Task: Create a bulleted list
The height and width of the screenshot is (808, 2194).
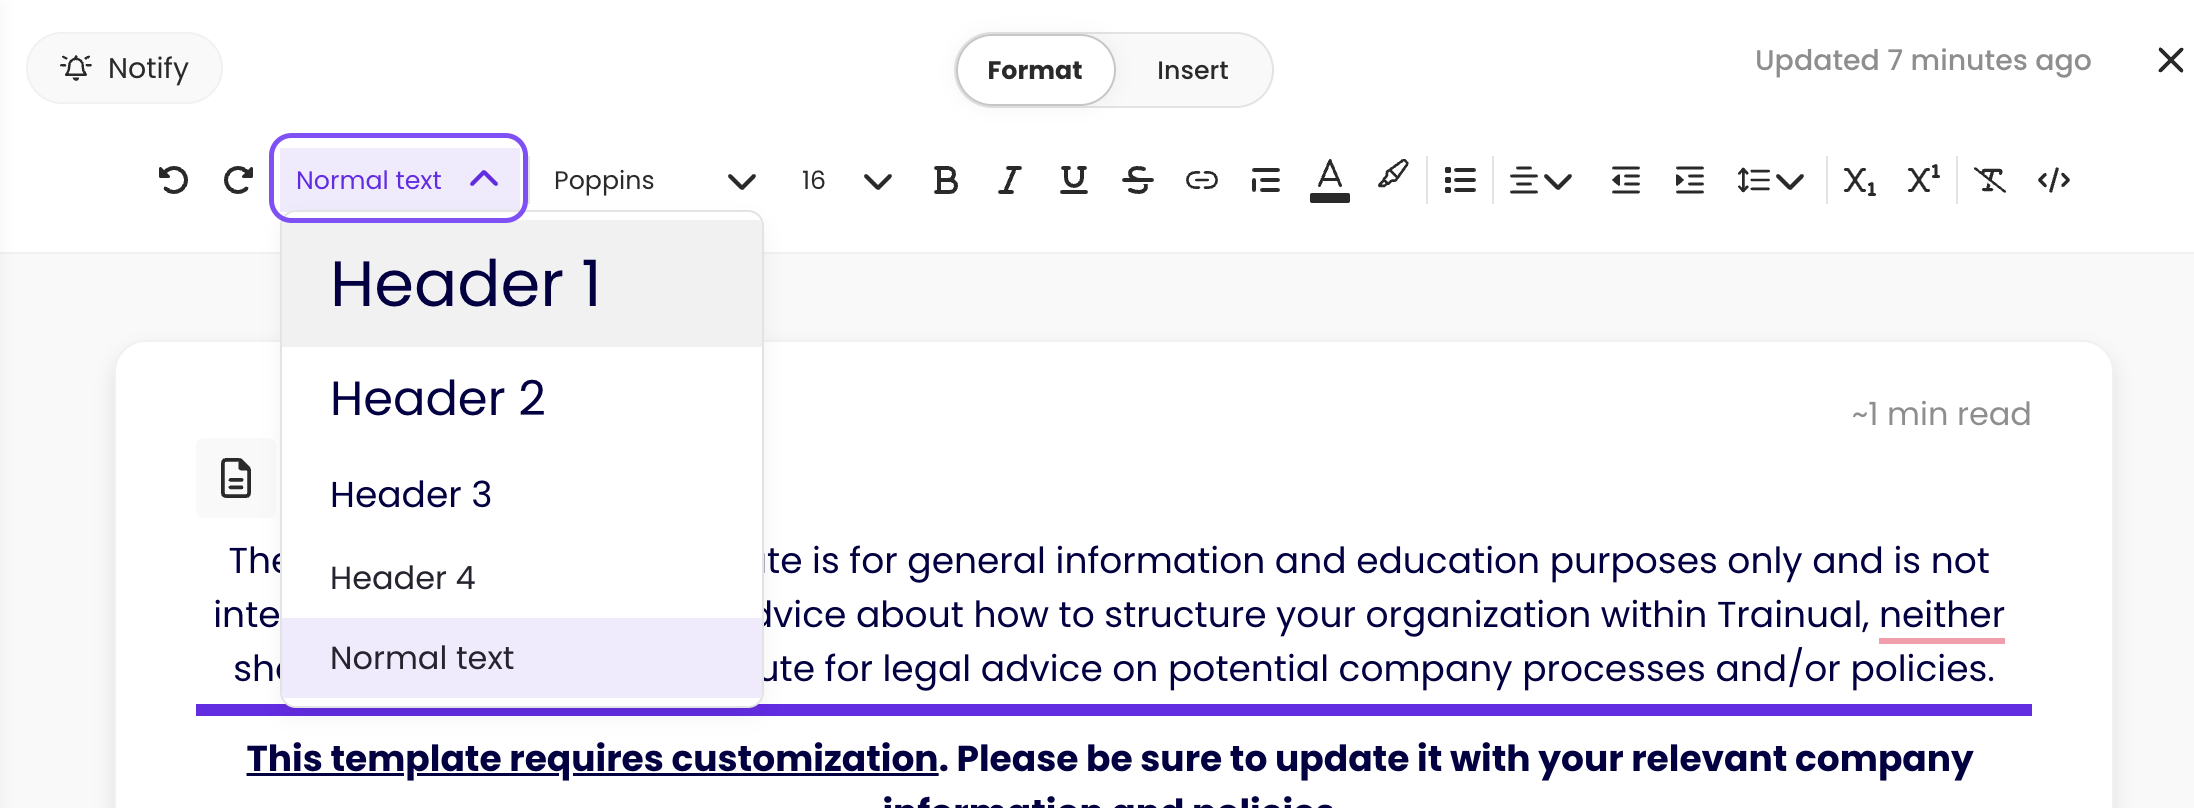Action: [1459, 180]
